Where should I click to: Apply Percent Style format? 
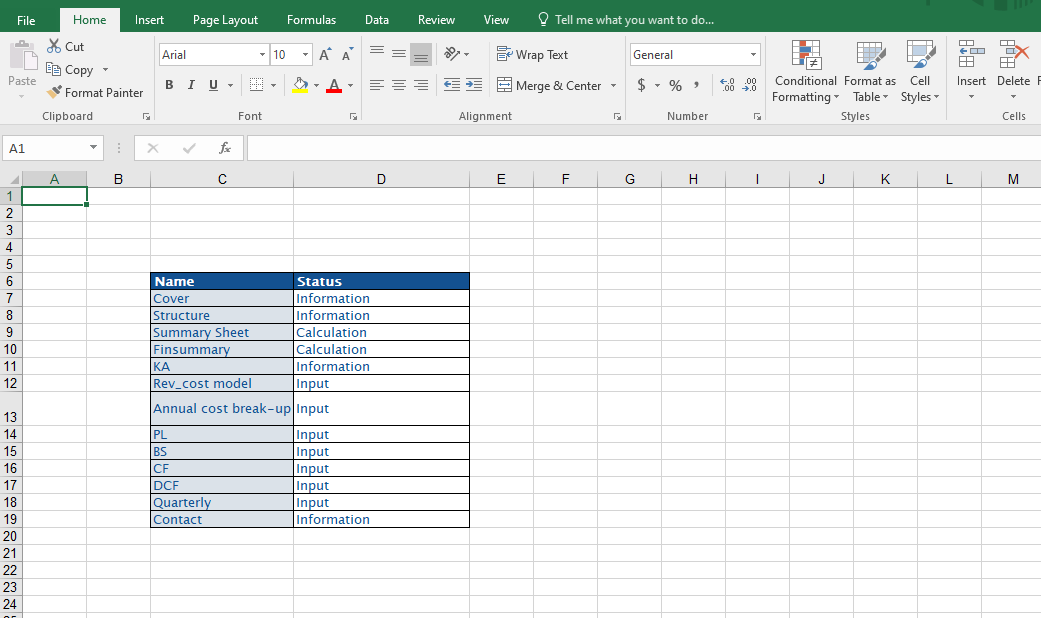point(675,85)
